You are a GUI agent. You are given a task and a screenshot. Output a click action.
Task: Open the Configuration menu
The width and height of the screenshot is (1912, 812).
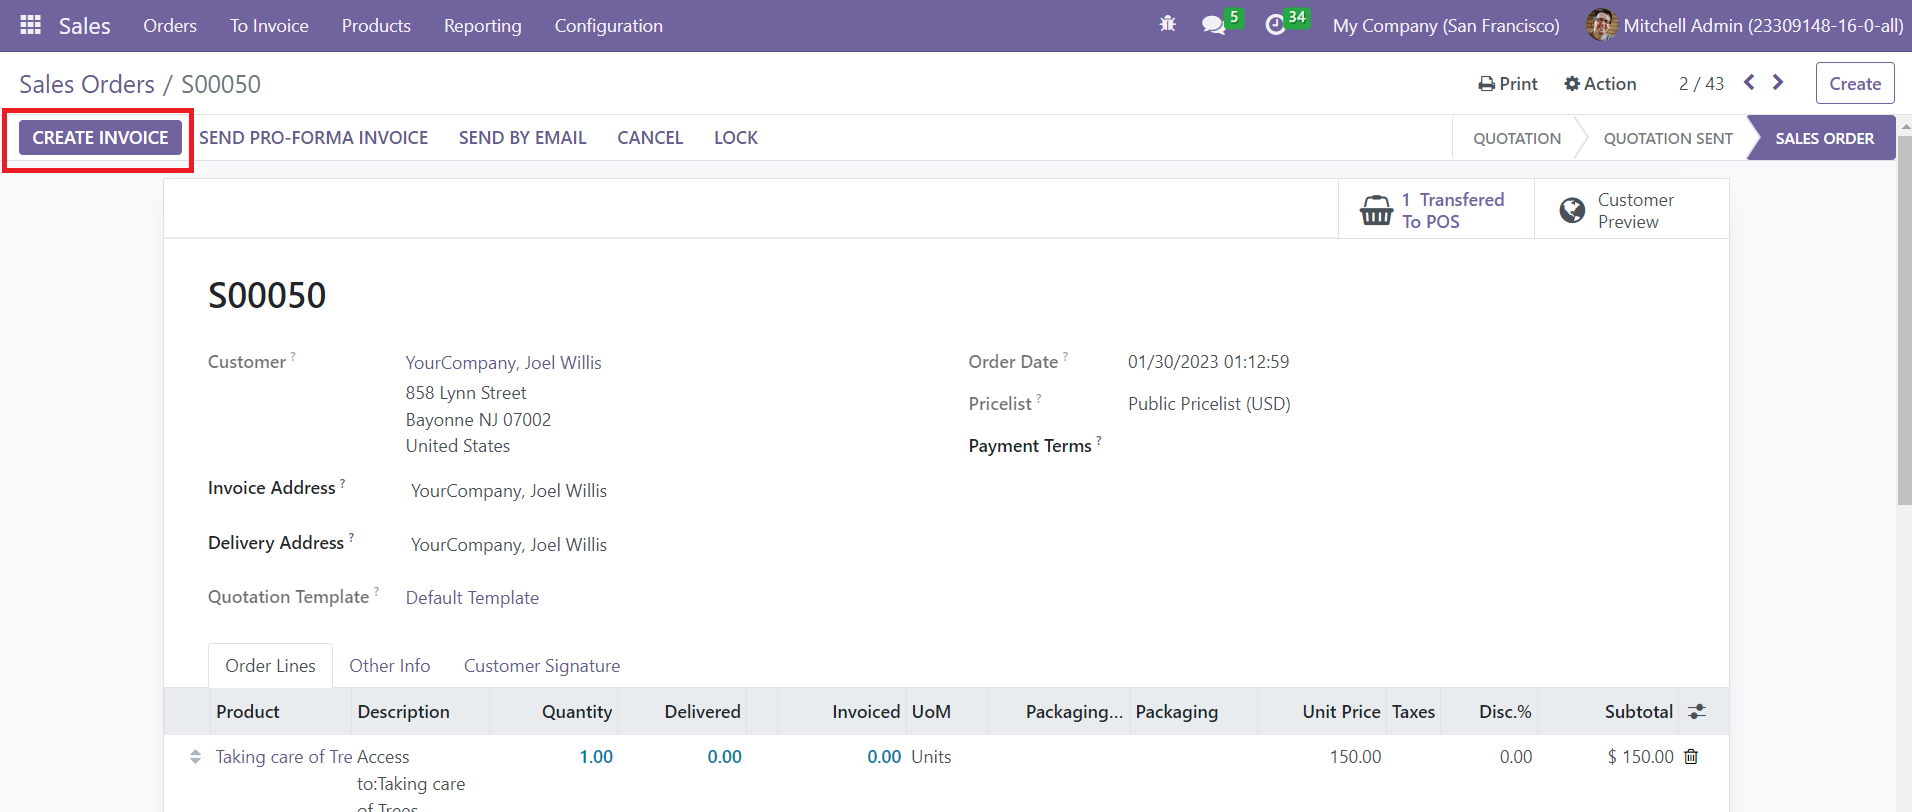tap(609, 26)
